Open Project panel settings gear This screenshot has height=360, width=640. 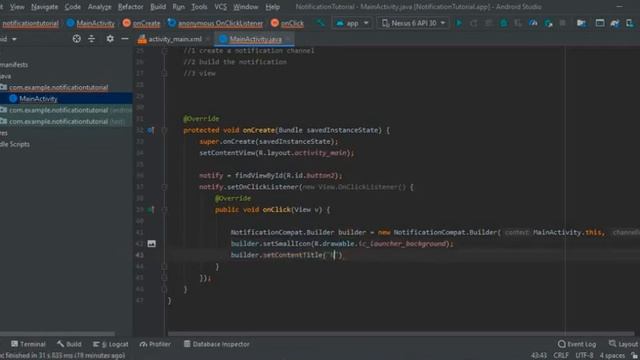[x=110, y=39]
